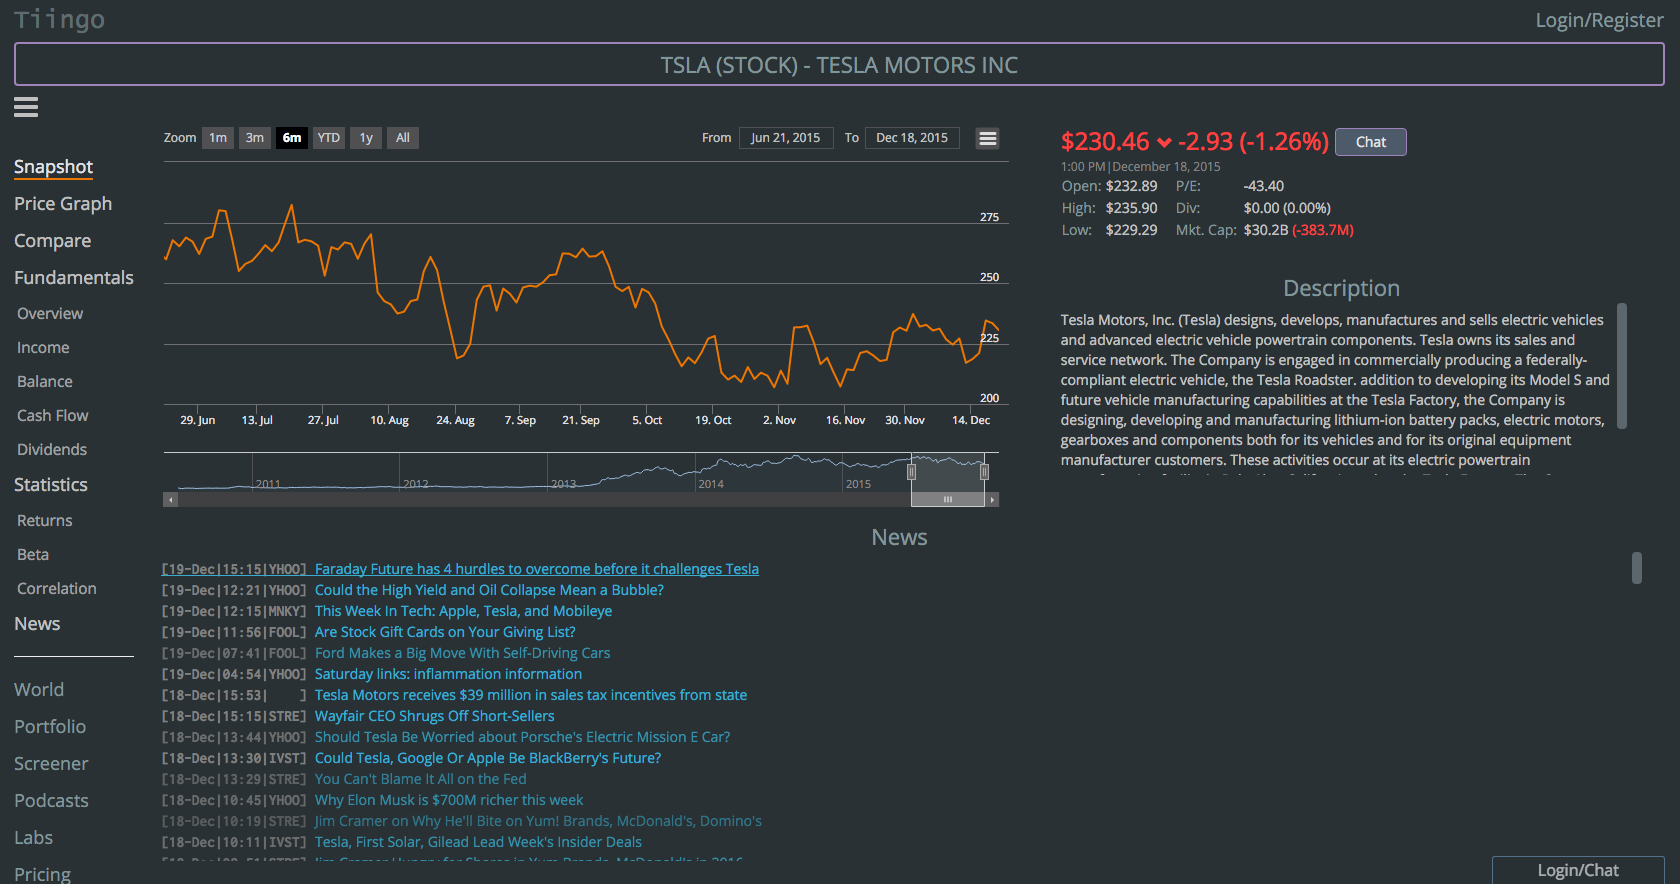This screenshot has width=1680, height=884.
Task: Open the chart export menu icon
Action: (987, 139)
